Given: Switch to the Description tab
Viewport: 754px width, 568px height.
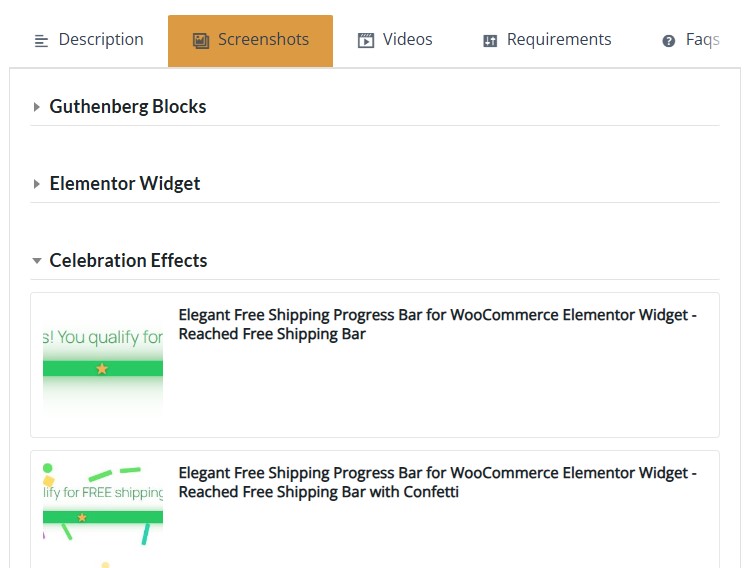Looking at the screenshot, I should click(100, 40).
